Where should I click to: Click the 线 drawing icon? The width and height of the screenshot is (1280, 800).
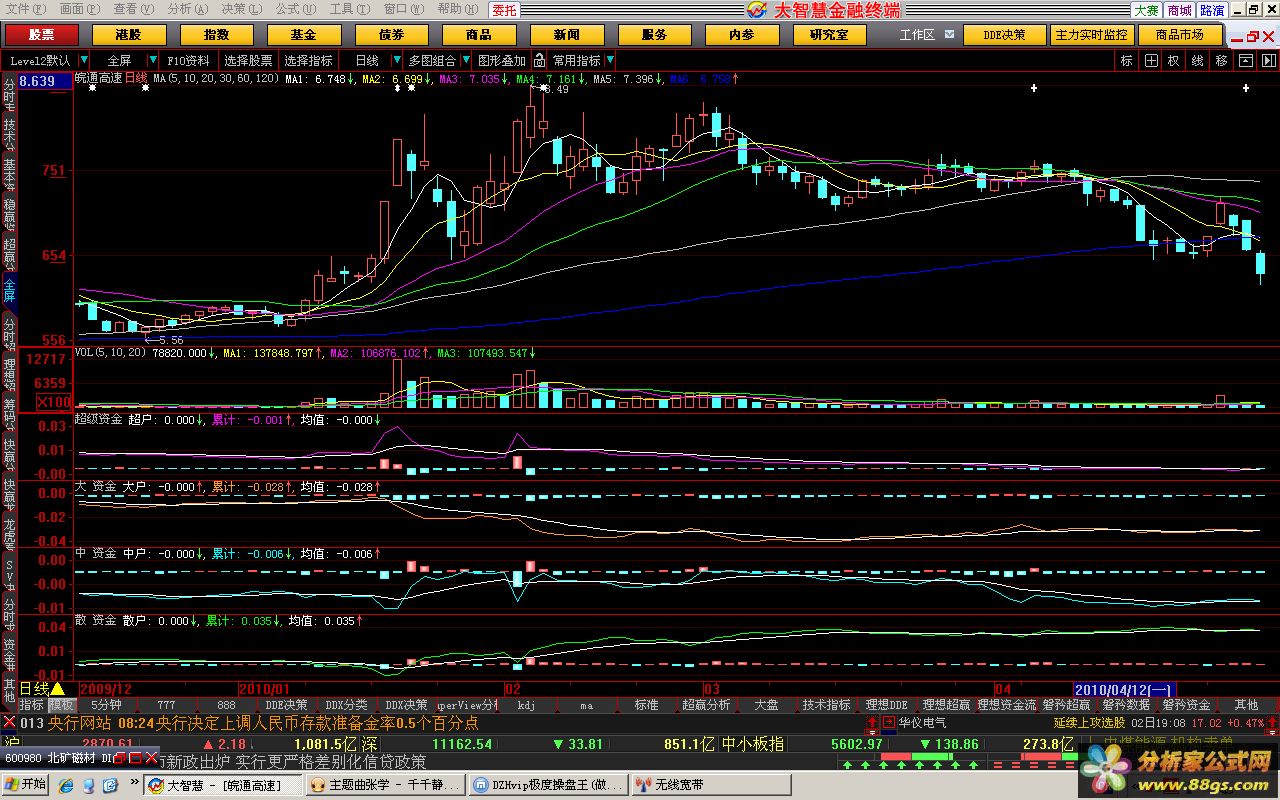[1197, 60]
